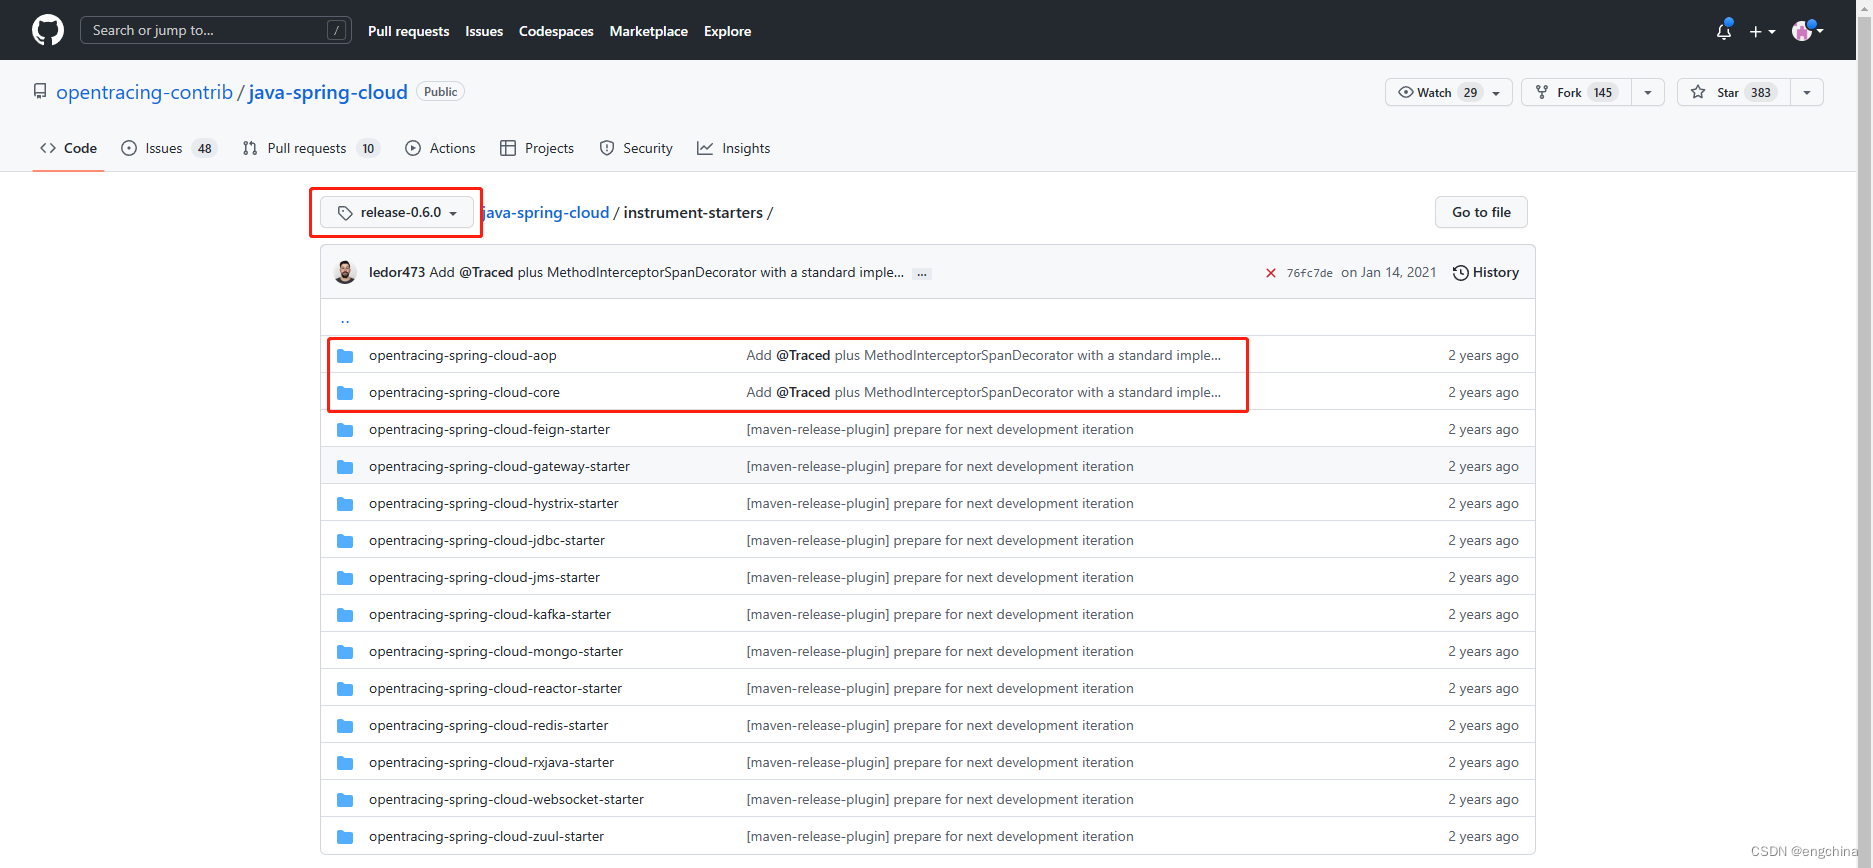This screenshot has height=868, width=1873.
Task: Click the page vertical scrollbar
Action: point(1864,434)
